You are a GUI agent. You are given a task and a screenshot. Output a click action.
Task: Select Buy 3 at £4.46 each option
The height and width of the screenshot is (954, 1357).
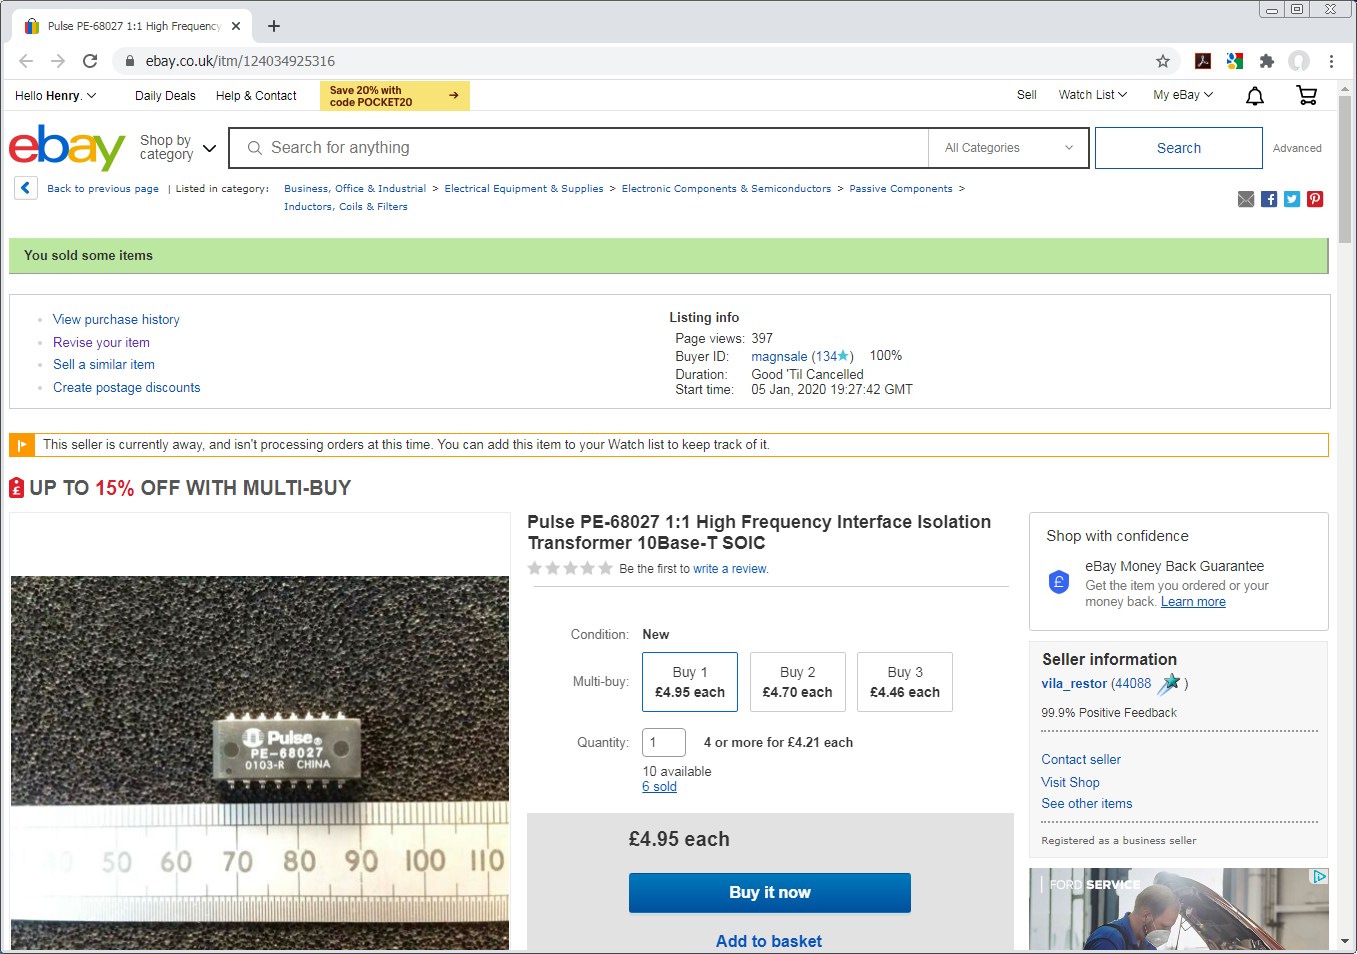click(x=905, y=682)
